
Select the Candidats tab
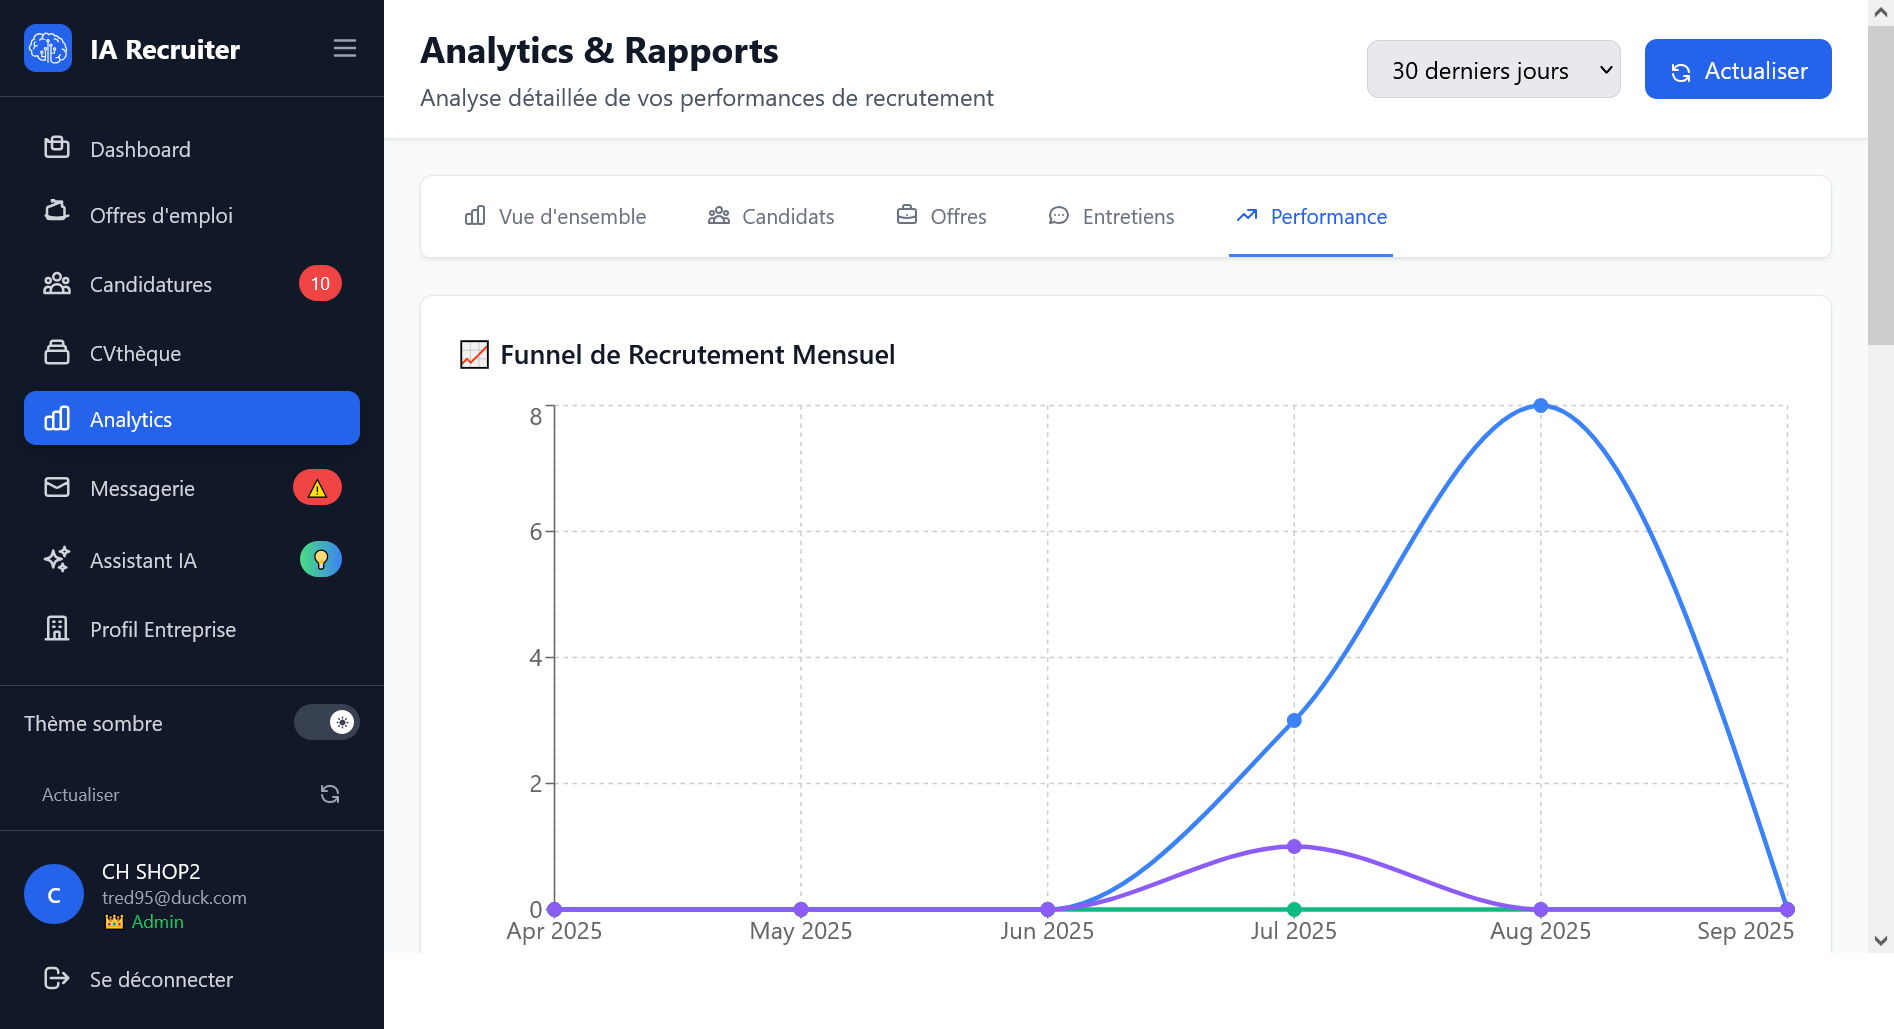pyautogui.click(x=771, y=216)
